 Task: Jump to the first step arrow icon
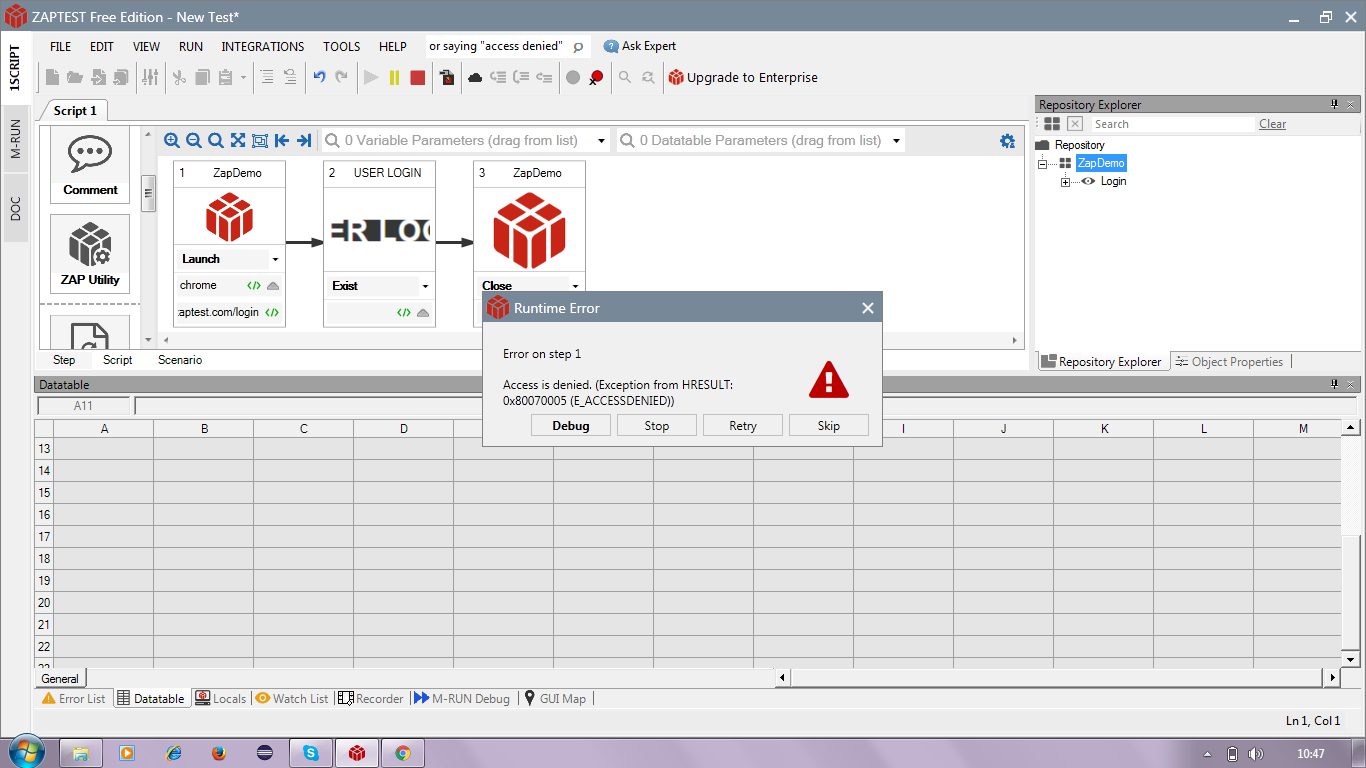[282, 141]
